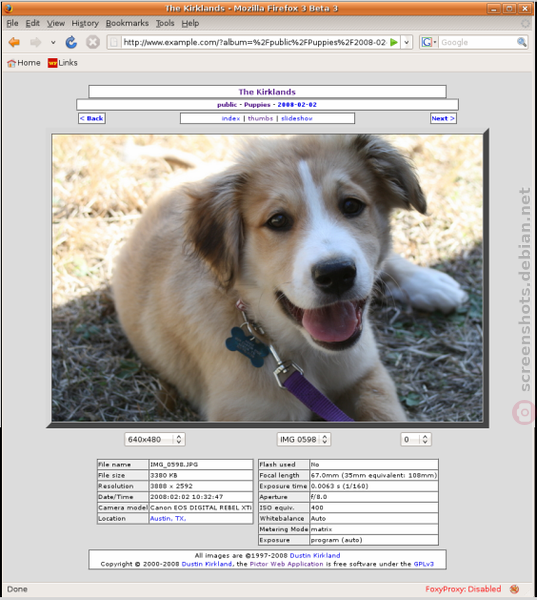The image size is (537, 600).
Task: Reload the page with the refresh icon
Action: (71, 42)
